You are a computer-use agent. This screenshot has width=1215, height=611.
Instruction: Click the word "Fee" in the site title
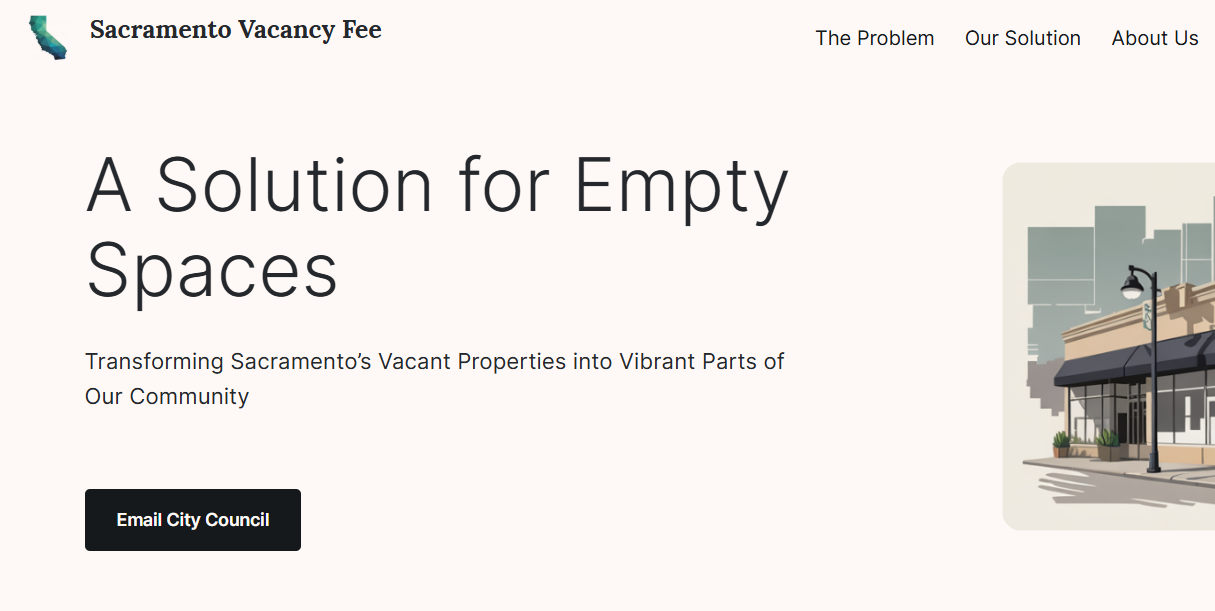click(362, 30)
